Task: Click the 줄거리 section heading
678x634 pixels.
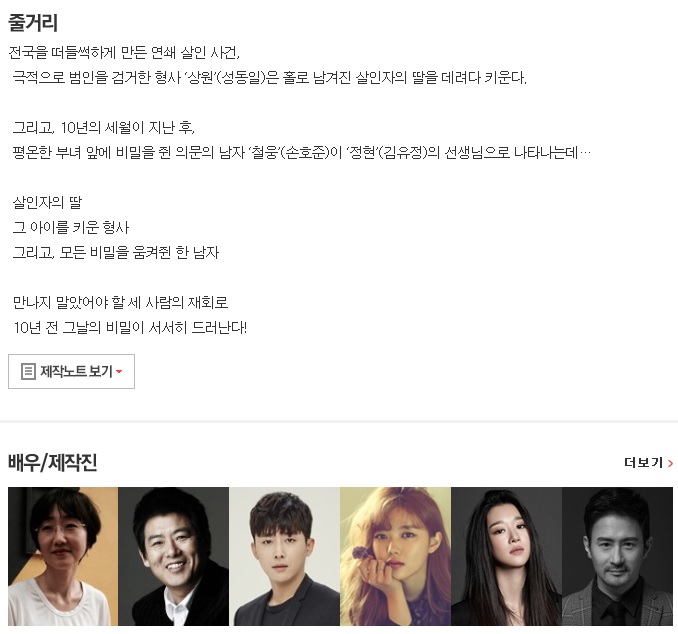Action: pos(33,22)
